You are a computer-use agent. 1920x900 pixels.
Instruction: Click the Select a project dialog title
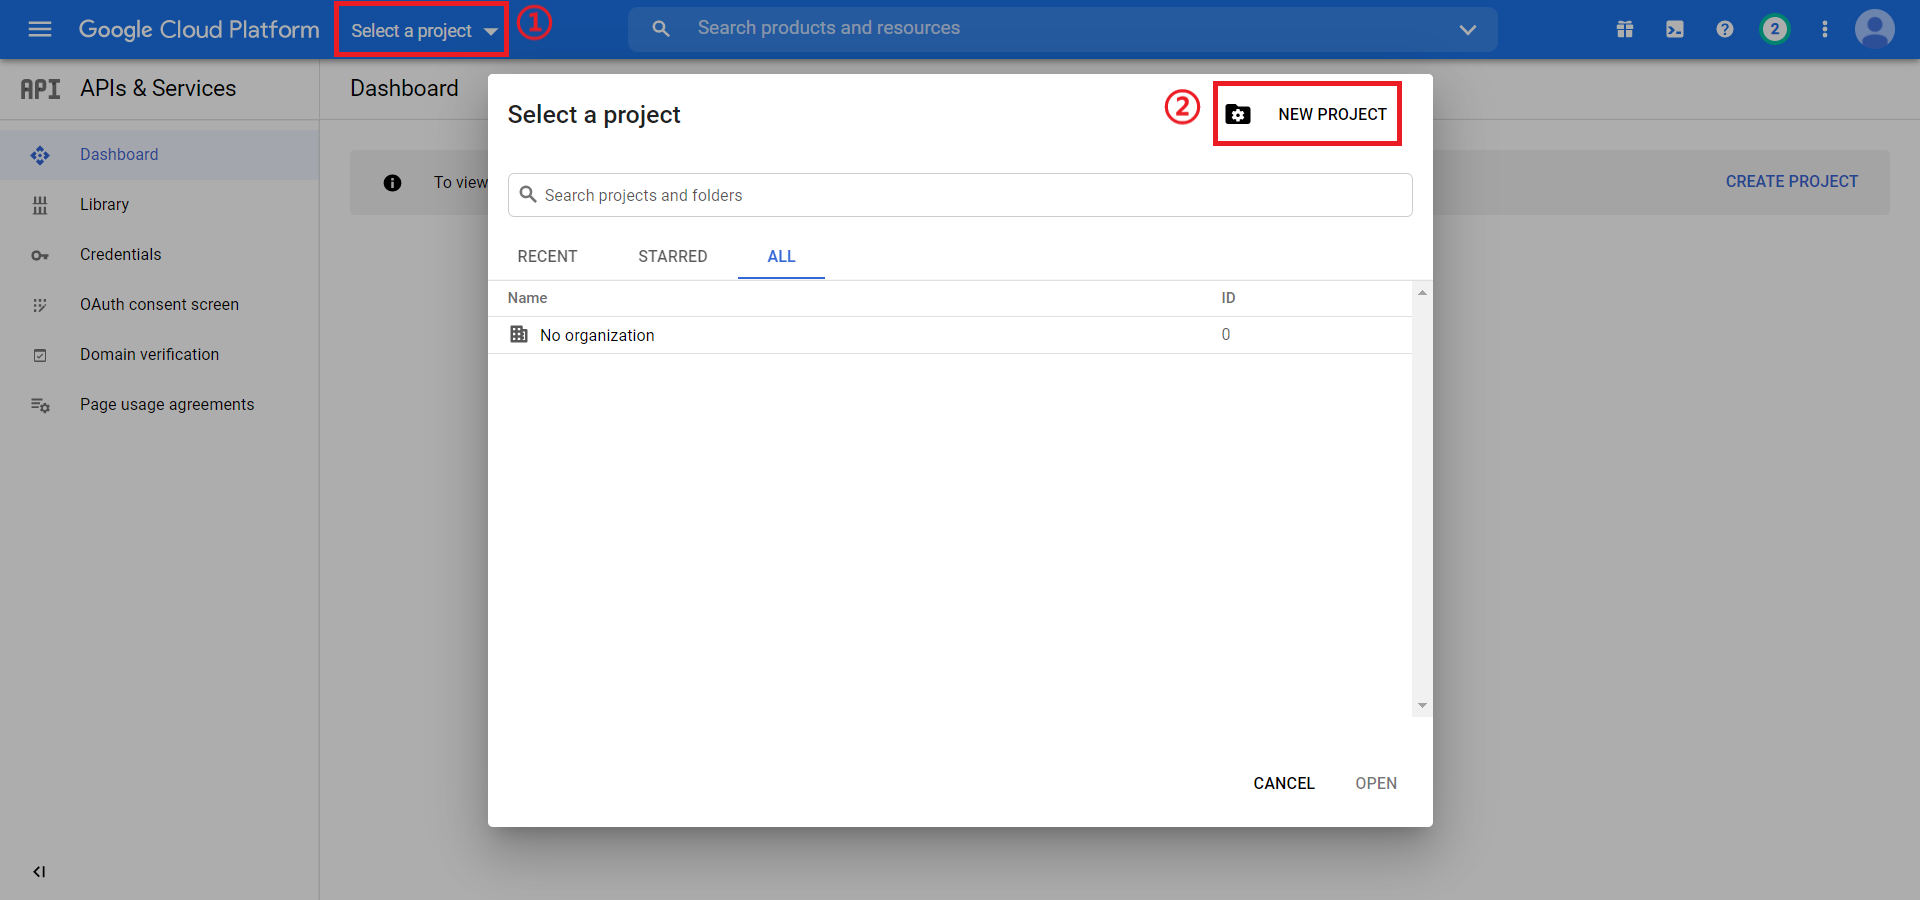[x=594, y=115]
